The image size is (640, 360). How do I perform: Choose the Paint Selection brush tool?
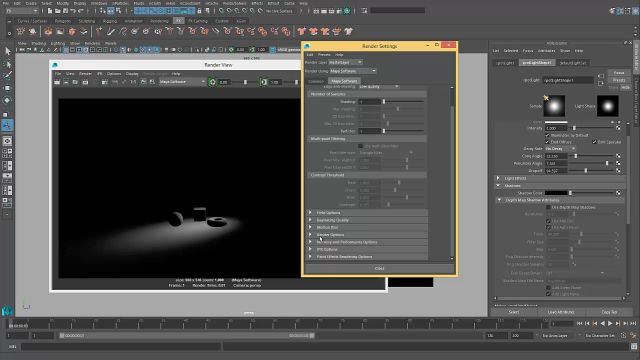coord(7,76)
